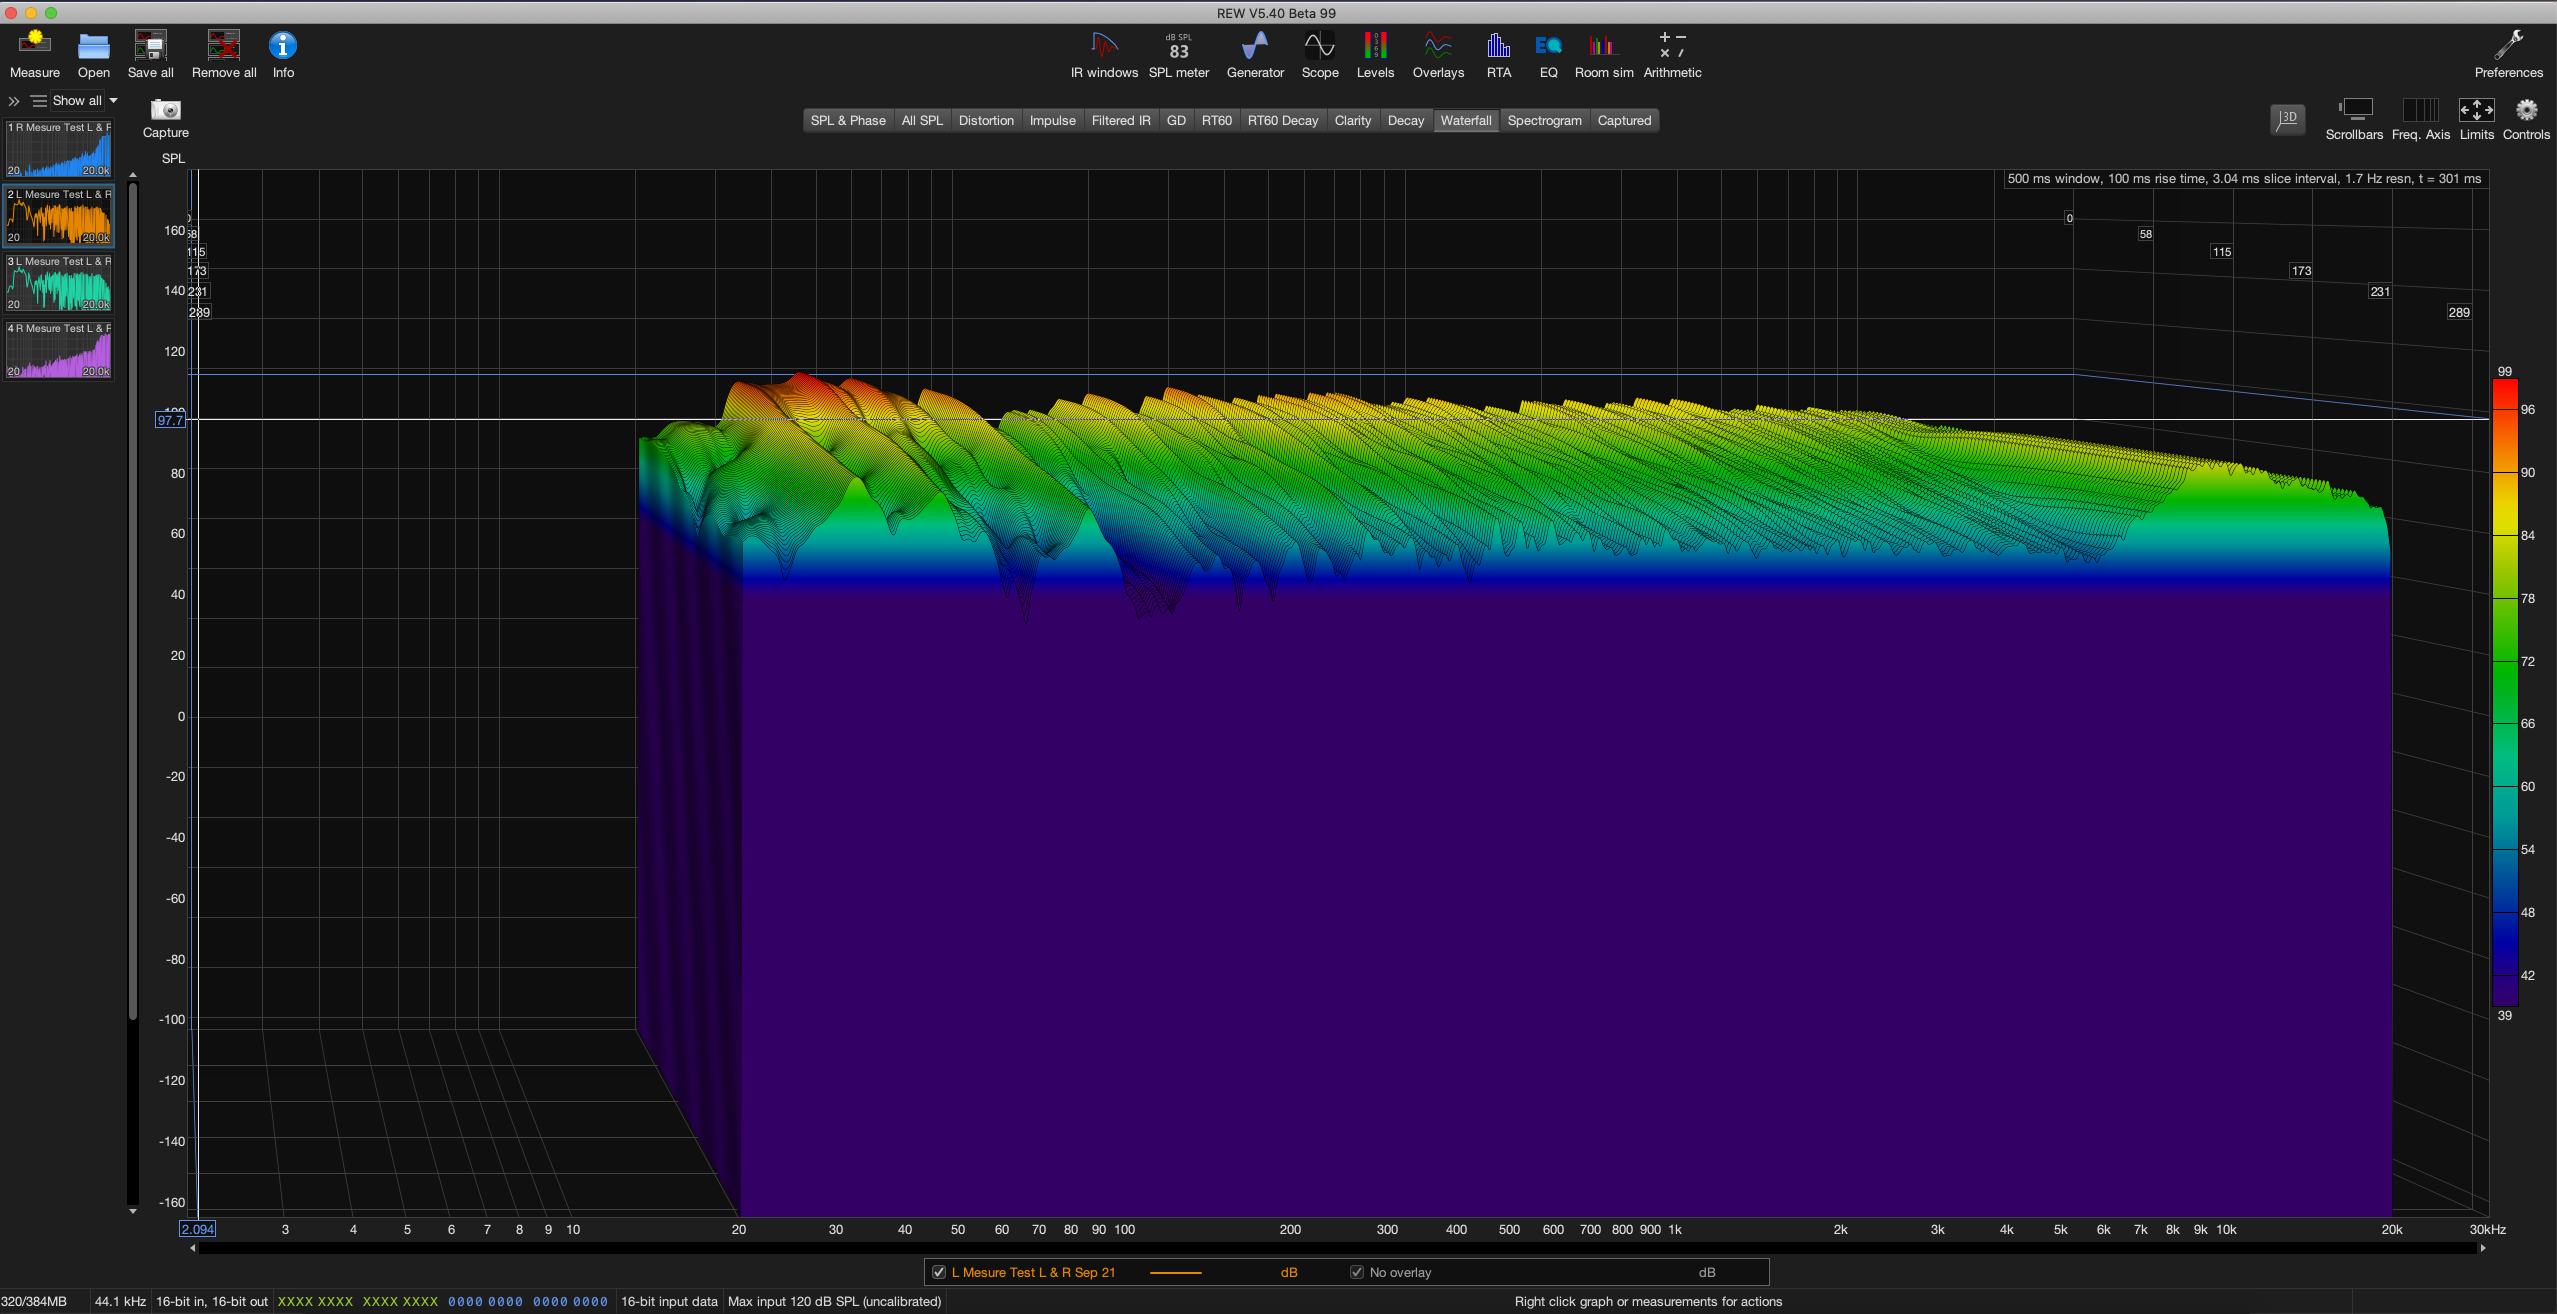Viewport: 2557px width, 1314px height.
Task: Click the graph Limits button
Action: point(2476,111)
